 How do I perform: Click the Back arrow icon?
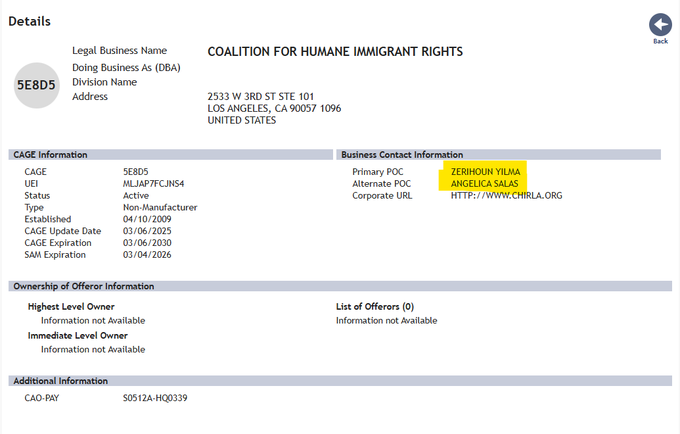[x=659, y=24]
